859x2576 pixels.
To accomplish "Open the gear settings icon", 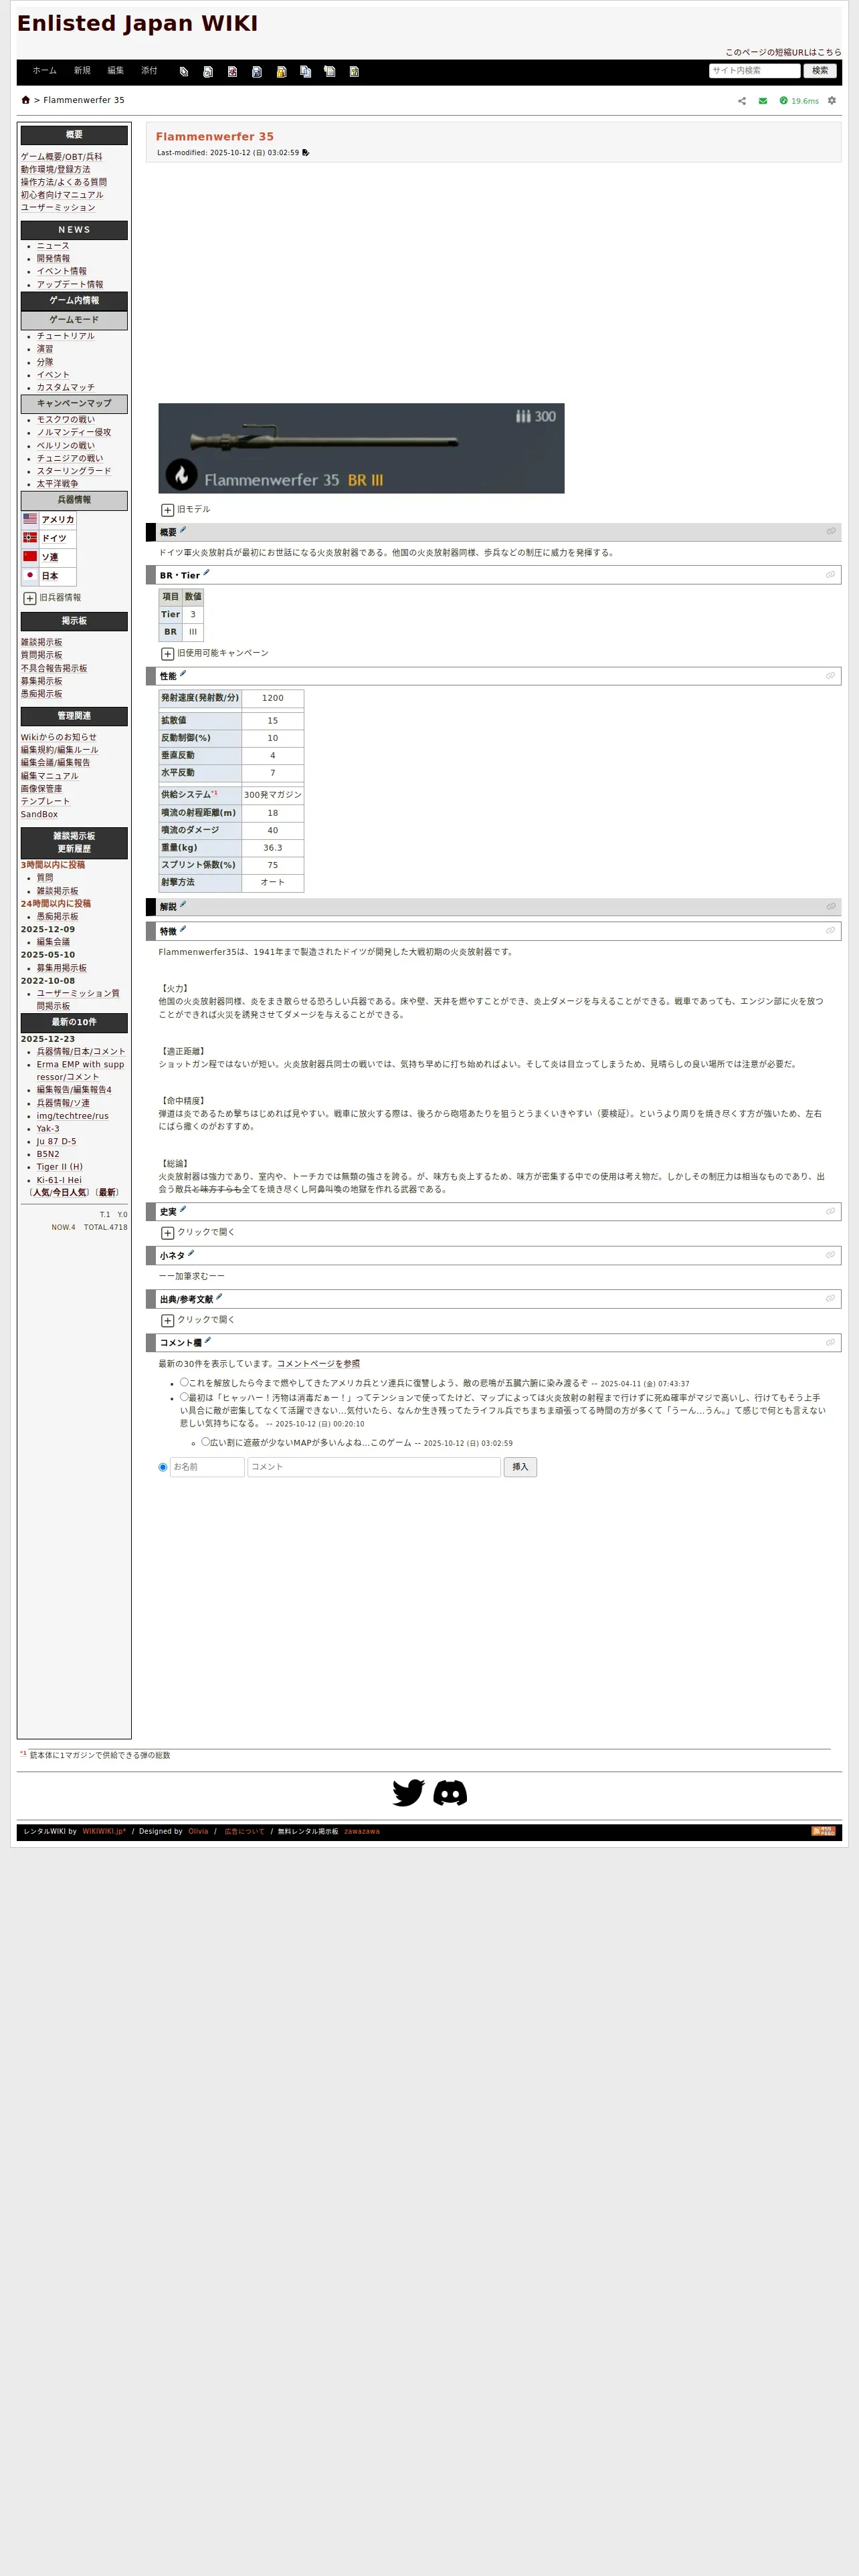I will 832,101.
